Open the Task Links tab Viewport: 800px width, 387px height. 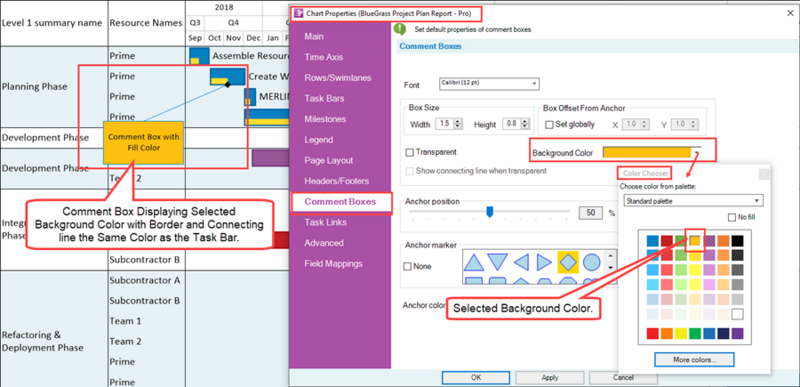(326, 222)
